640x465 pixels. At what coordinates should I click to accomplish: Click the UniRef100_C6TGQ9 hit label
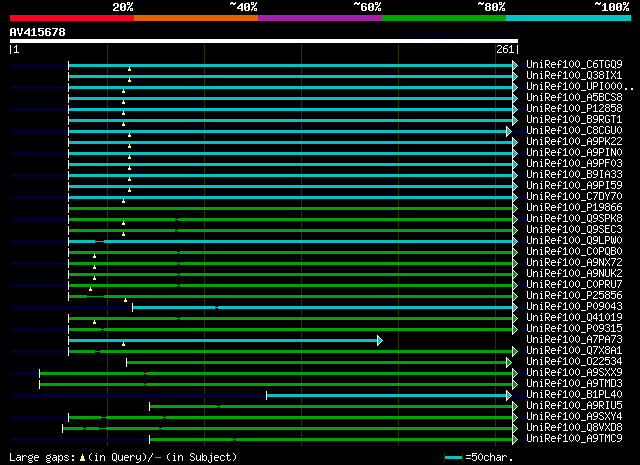(x=574, y=65)
